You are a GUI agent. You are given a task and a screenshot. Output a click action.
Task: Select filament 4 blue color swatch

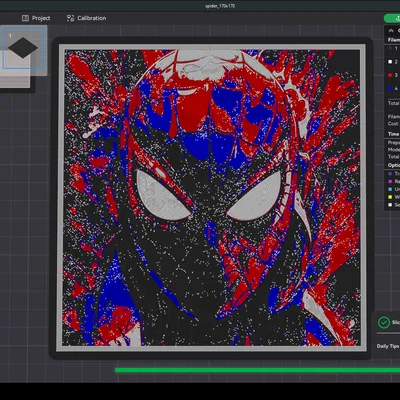(x=390, y=88)
